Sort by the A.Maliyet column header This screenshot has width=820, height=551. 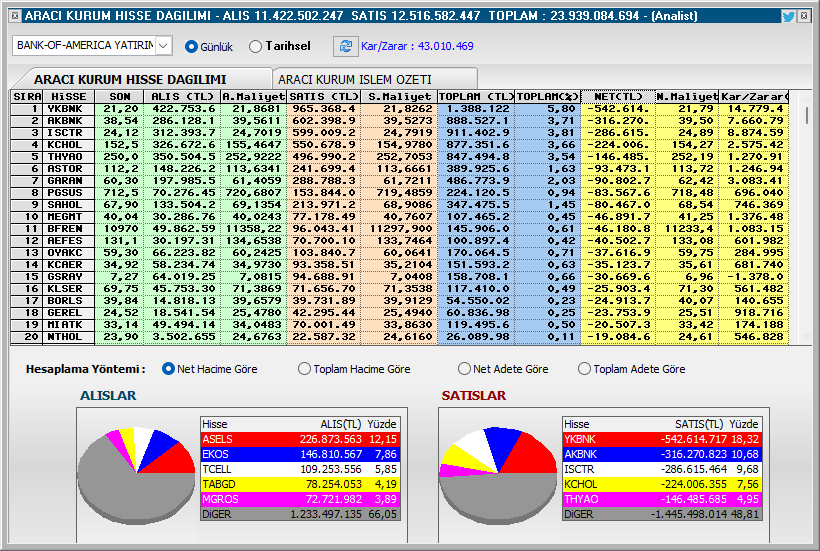[x=254, y=97]
